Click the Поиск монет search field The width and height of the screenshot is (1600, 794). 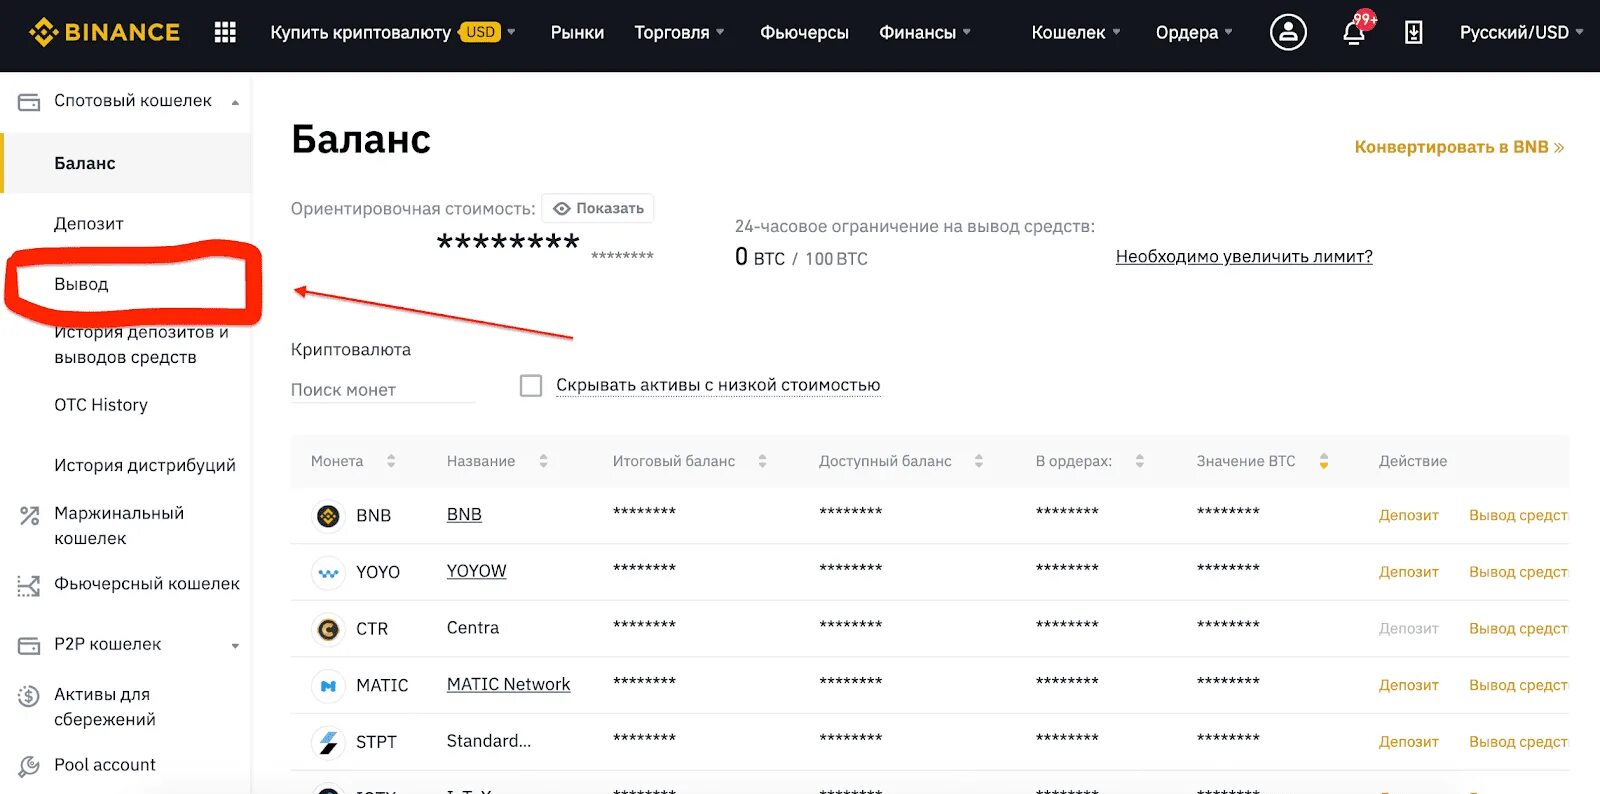(383, 390)
